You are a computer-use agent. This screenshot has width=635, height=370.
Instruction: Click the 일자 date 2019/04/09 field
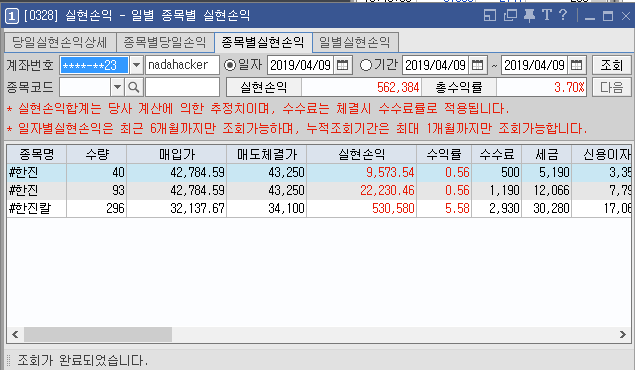300,65
